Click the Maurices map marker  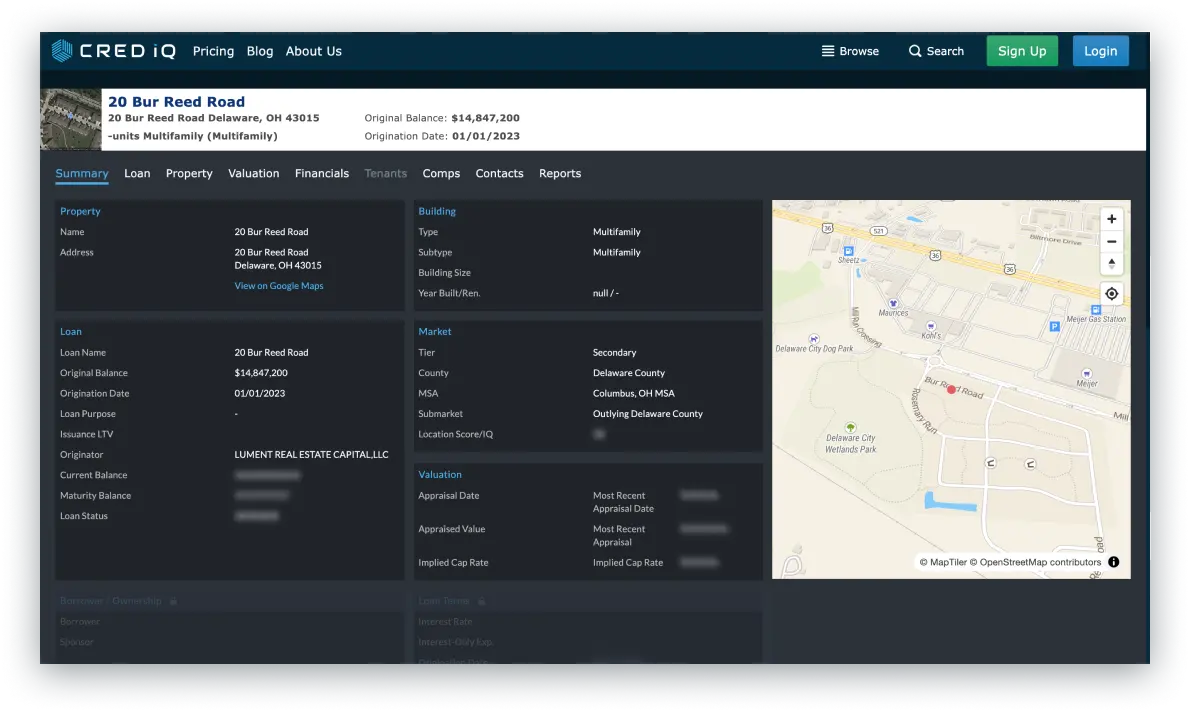[x=893, y=304]
